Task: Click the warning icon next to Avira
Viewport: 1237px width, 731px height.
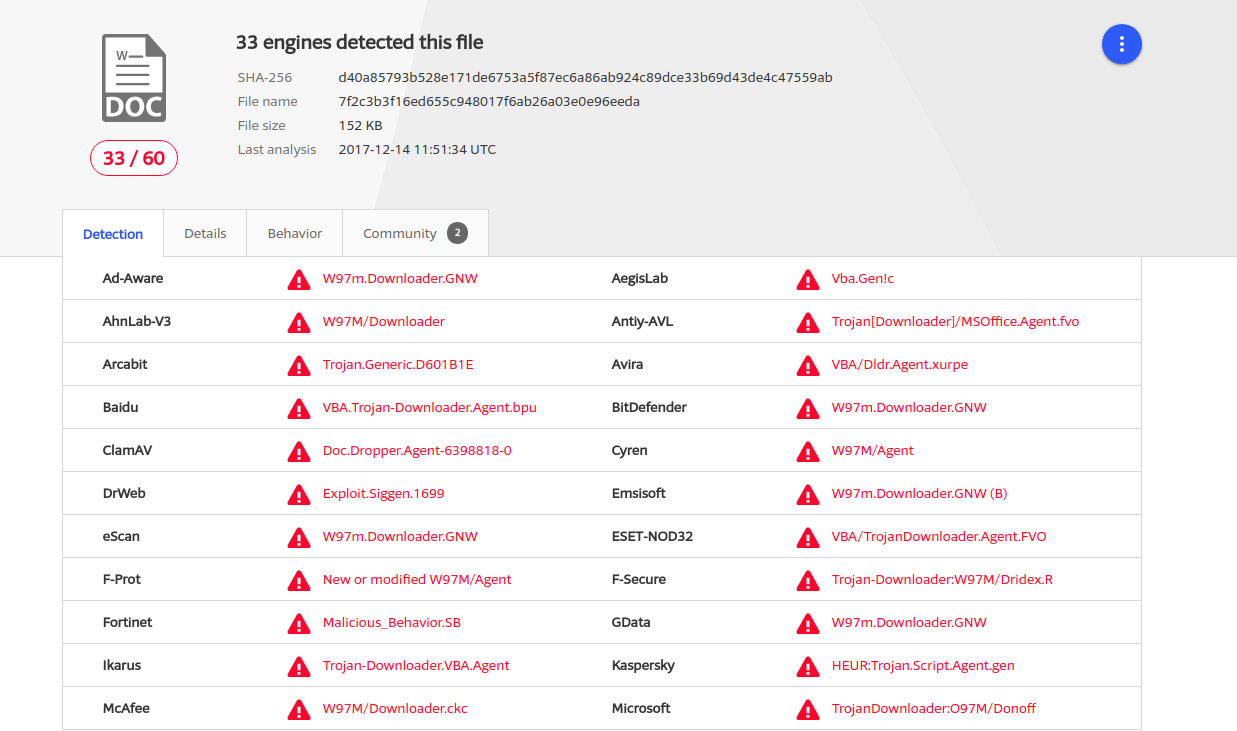Action: pos(808,365)
